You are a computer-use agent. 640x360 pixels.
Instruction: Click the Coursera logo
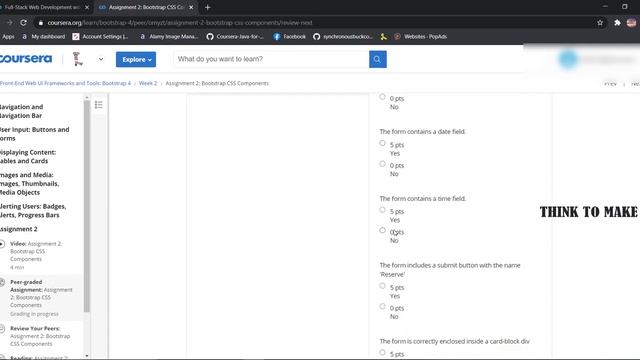click(26, 59)
